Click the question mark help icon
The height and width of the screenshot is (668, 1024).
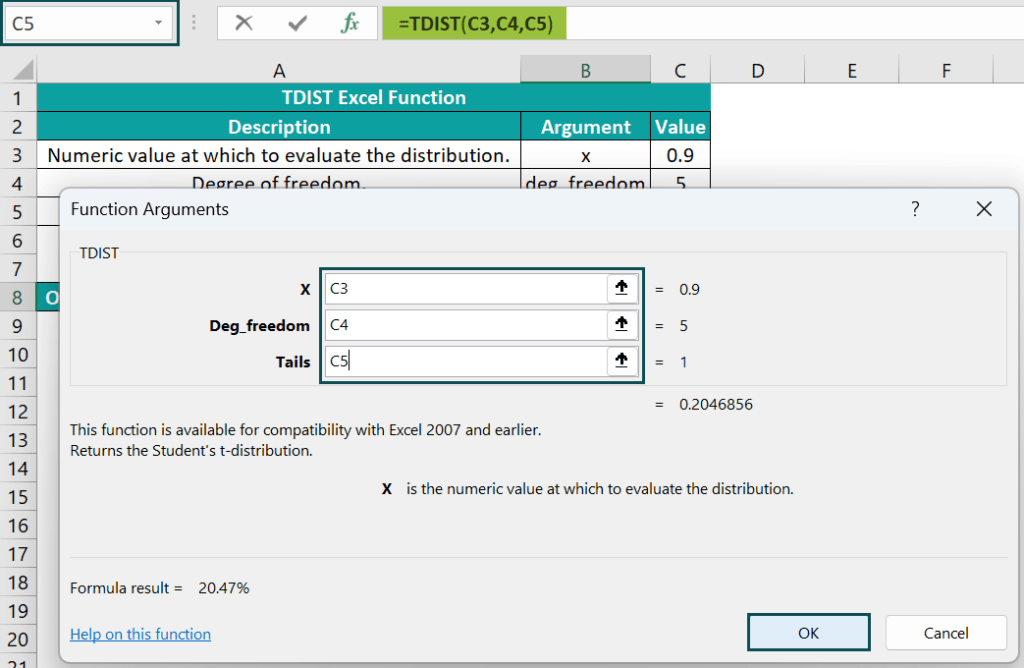point(914,209)
